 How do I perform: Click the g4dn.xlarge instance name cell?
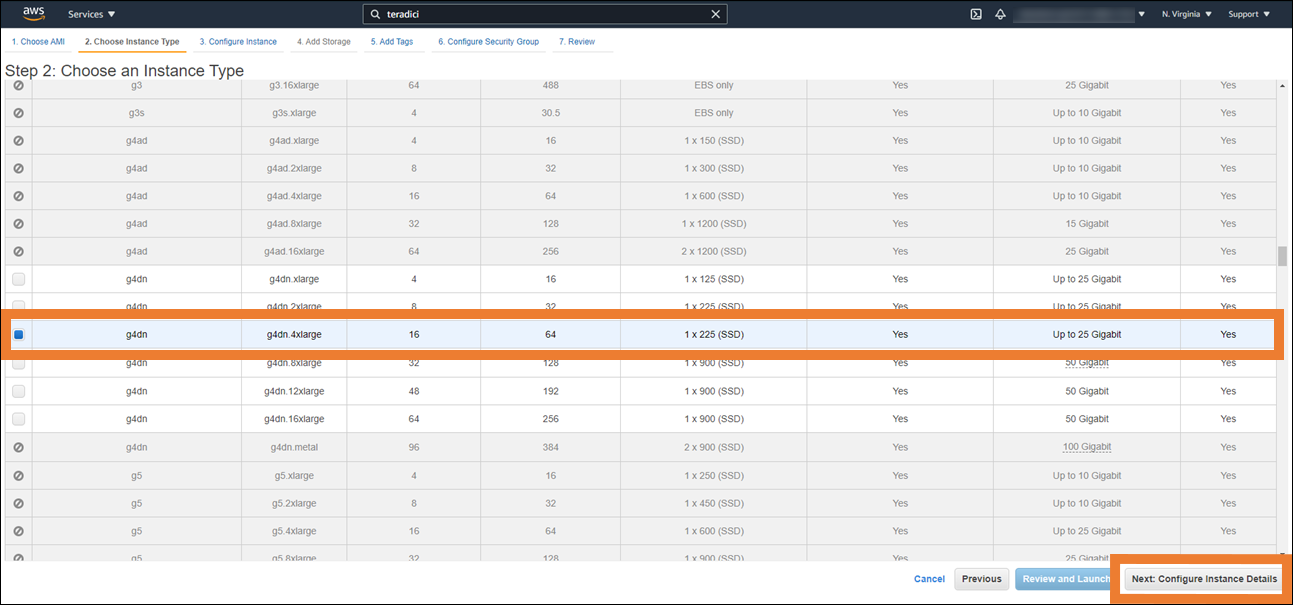point(294,279)
